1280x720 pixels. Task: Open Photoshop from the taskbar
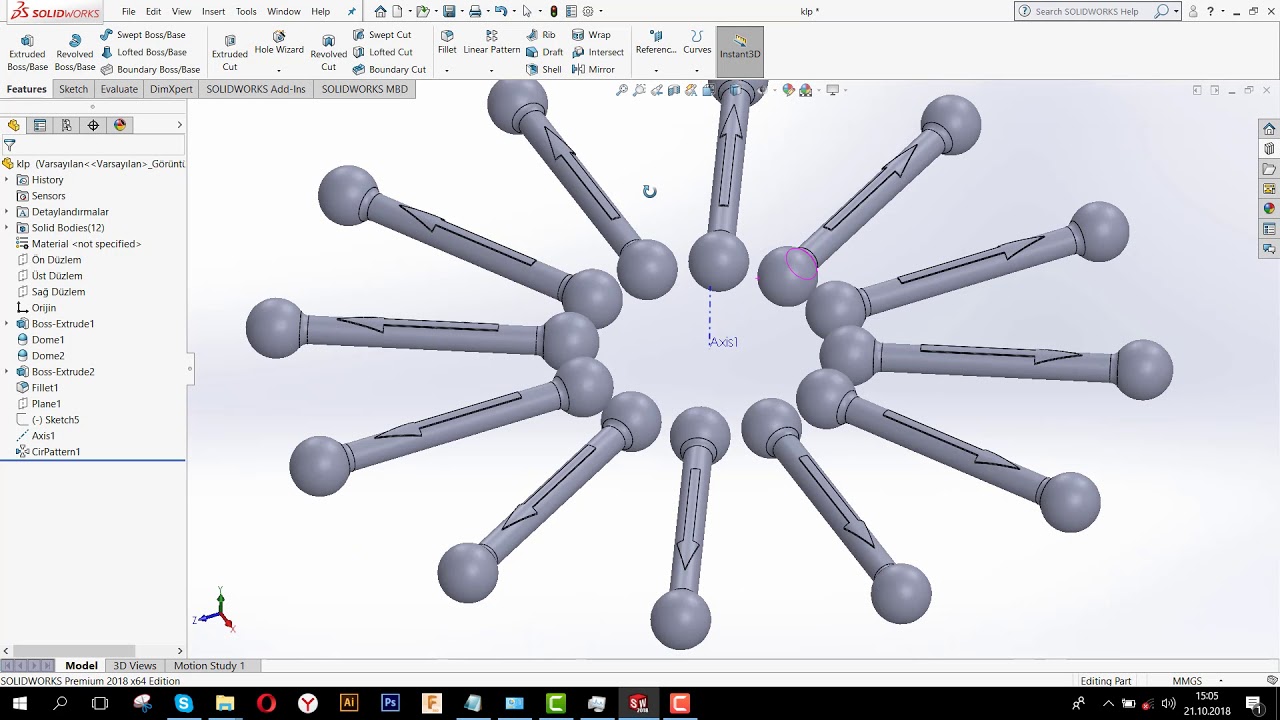(390, 704)
